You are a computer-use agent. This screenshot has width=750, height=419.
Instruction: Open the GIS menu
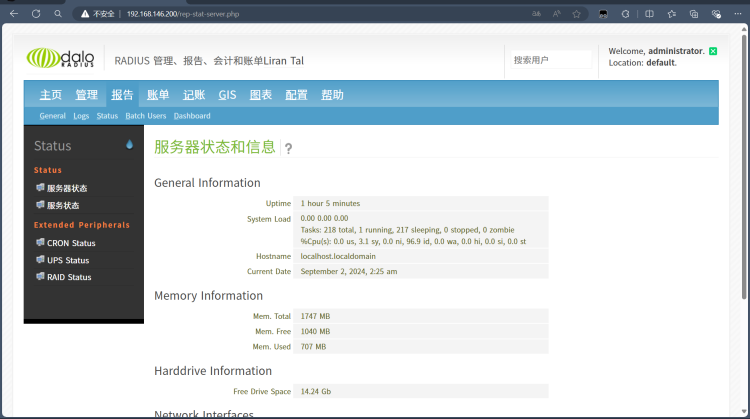tap(227, 95)
